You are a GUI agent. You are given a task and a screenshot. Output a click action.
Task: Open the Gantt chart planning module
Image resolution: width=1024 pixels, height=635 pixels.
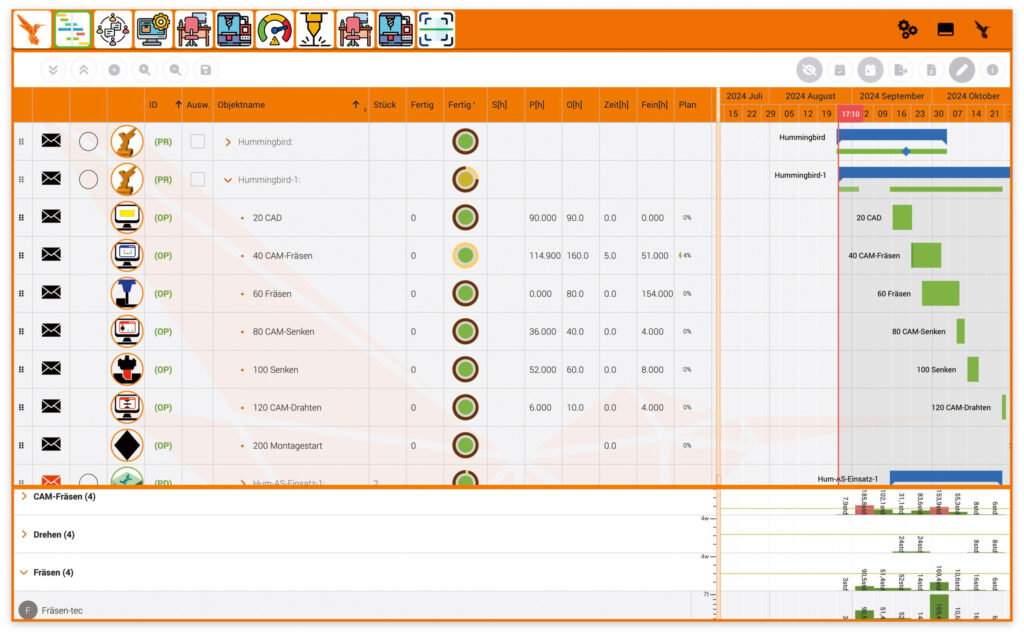click(72, 30)
